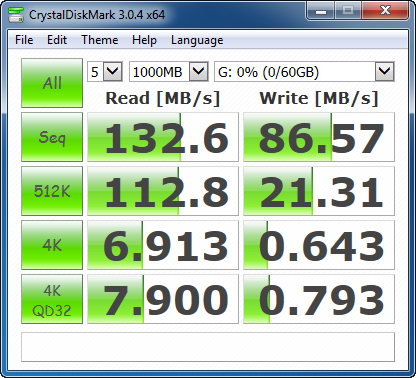Click the Write [MB/s] column header
This screenshot has height=378, width=416.
[x=319, y=99]
